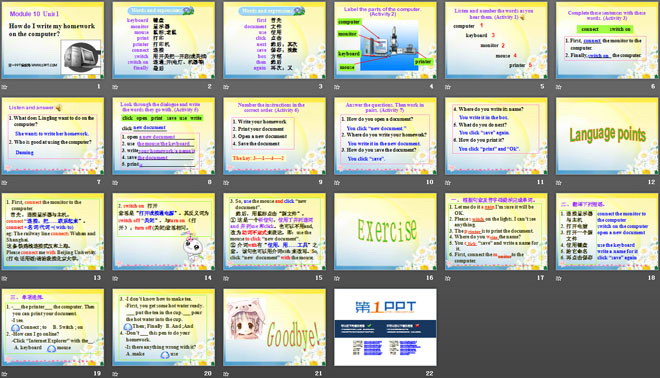Click the animation star icon under slide 15

(x=226, y=278)
